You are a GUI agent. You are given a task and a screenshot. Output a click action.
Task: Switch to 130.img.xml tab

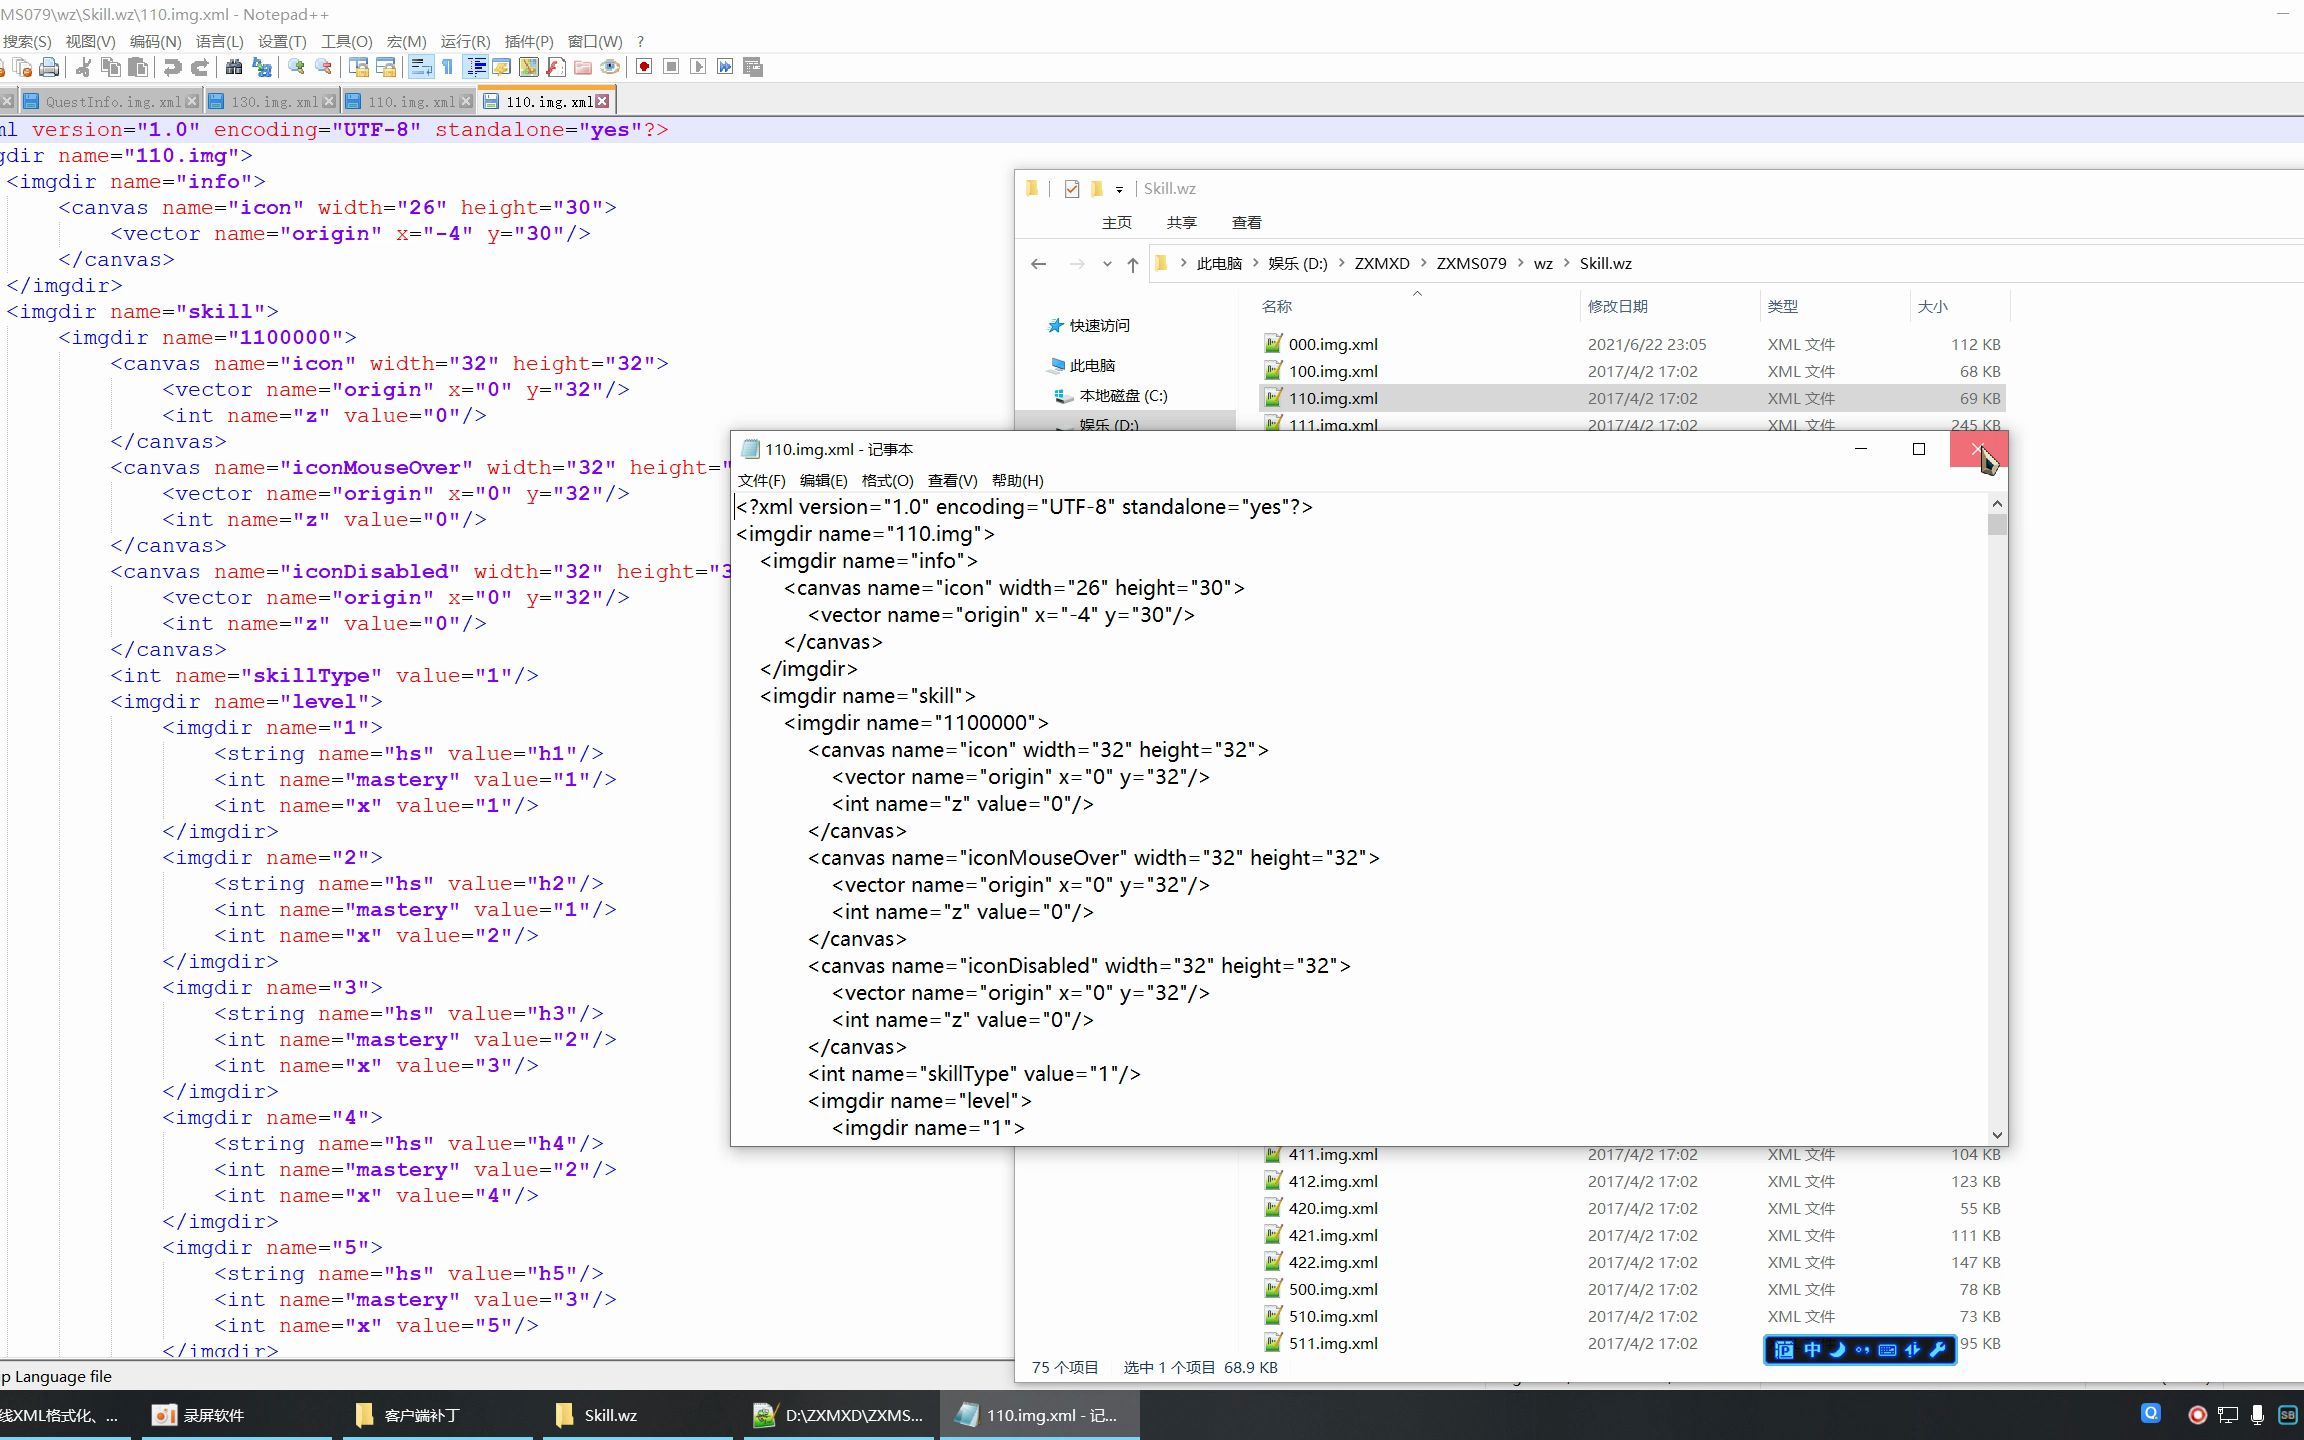(273, 102)
